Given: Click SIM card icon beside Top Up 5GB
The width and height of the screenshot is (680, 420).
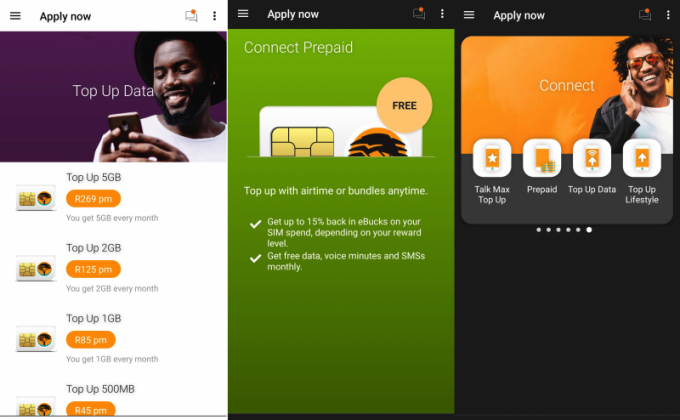Looking at the screenshot, I should click(35, 198).
